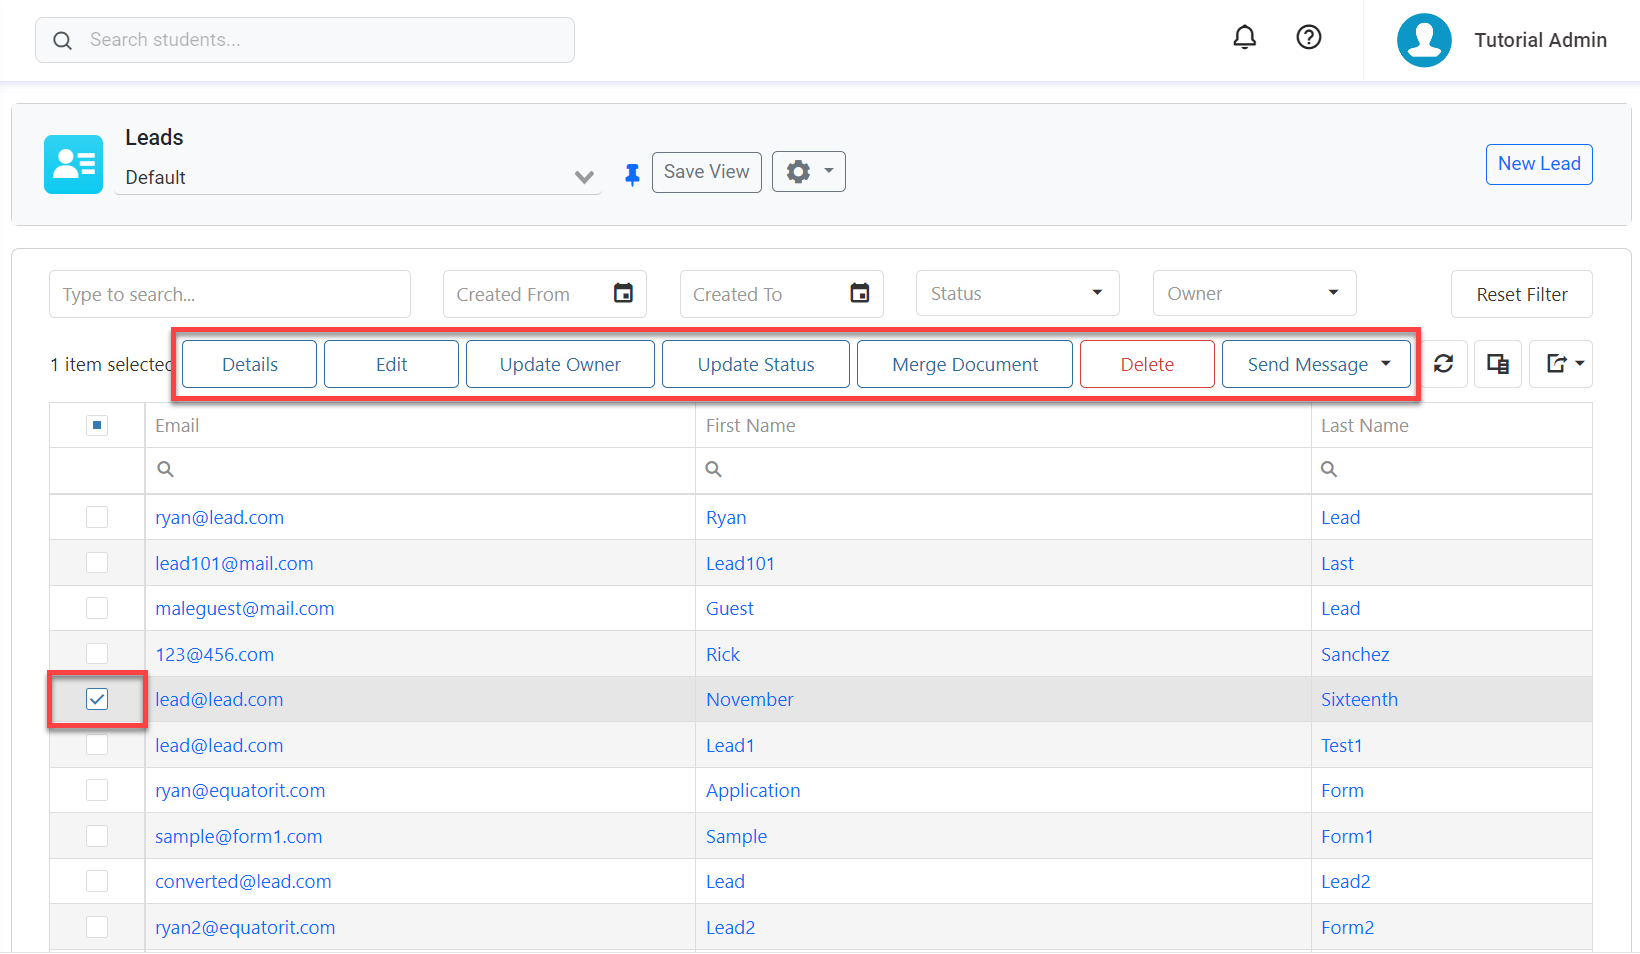Check the maleguest@mail.com row checkbox
This screenshot has height=954, width=1640.
(97, 608)
